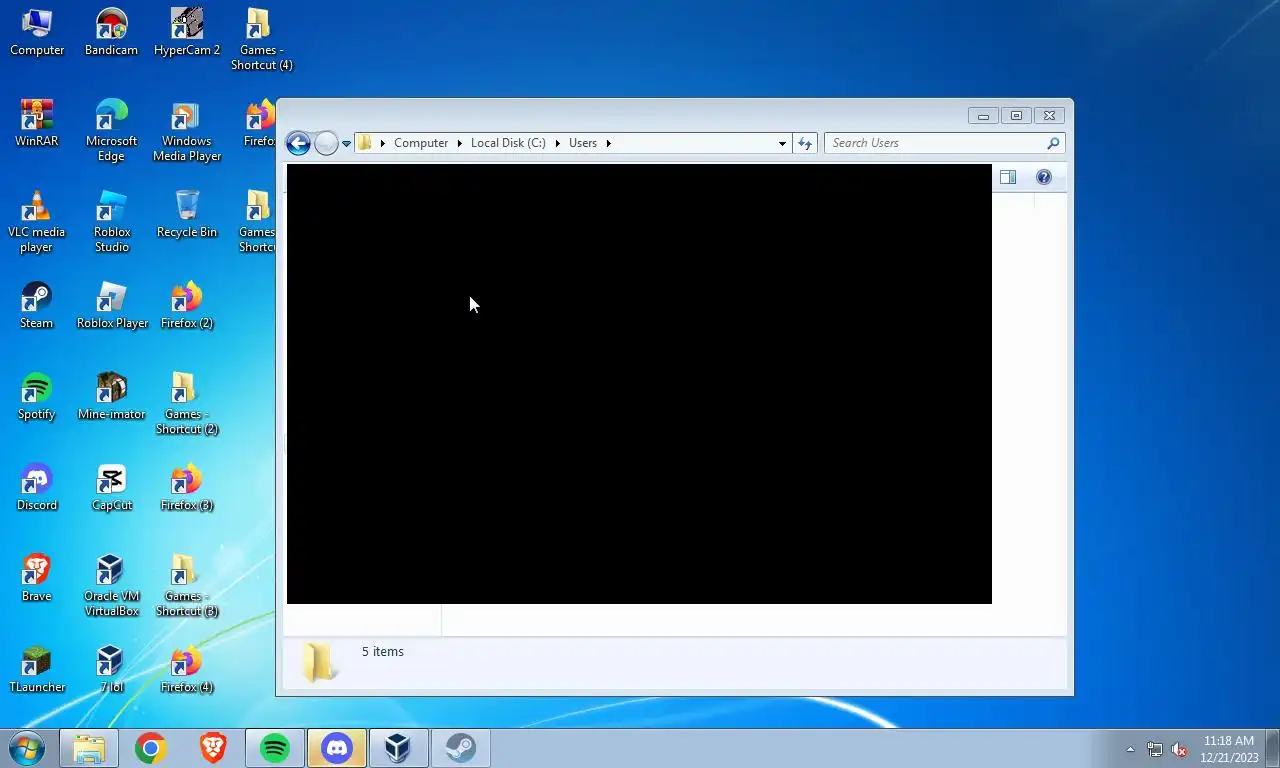The width and height of the screenshot is (1280, 768).
Task: Expand arrow after Local Disk (C:) breadcrumb
Action: (558, 143)
